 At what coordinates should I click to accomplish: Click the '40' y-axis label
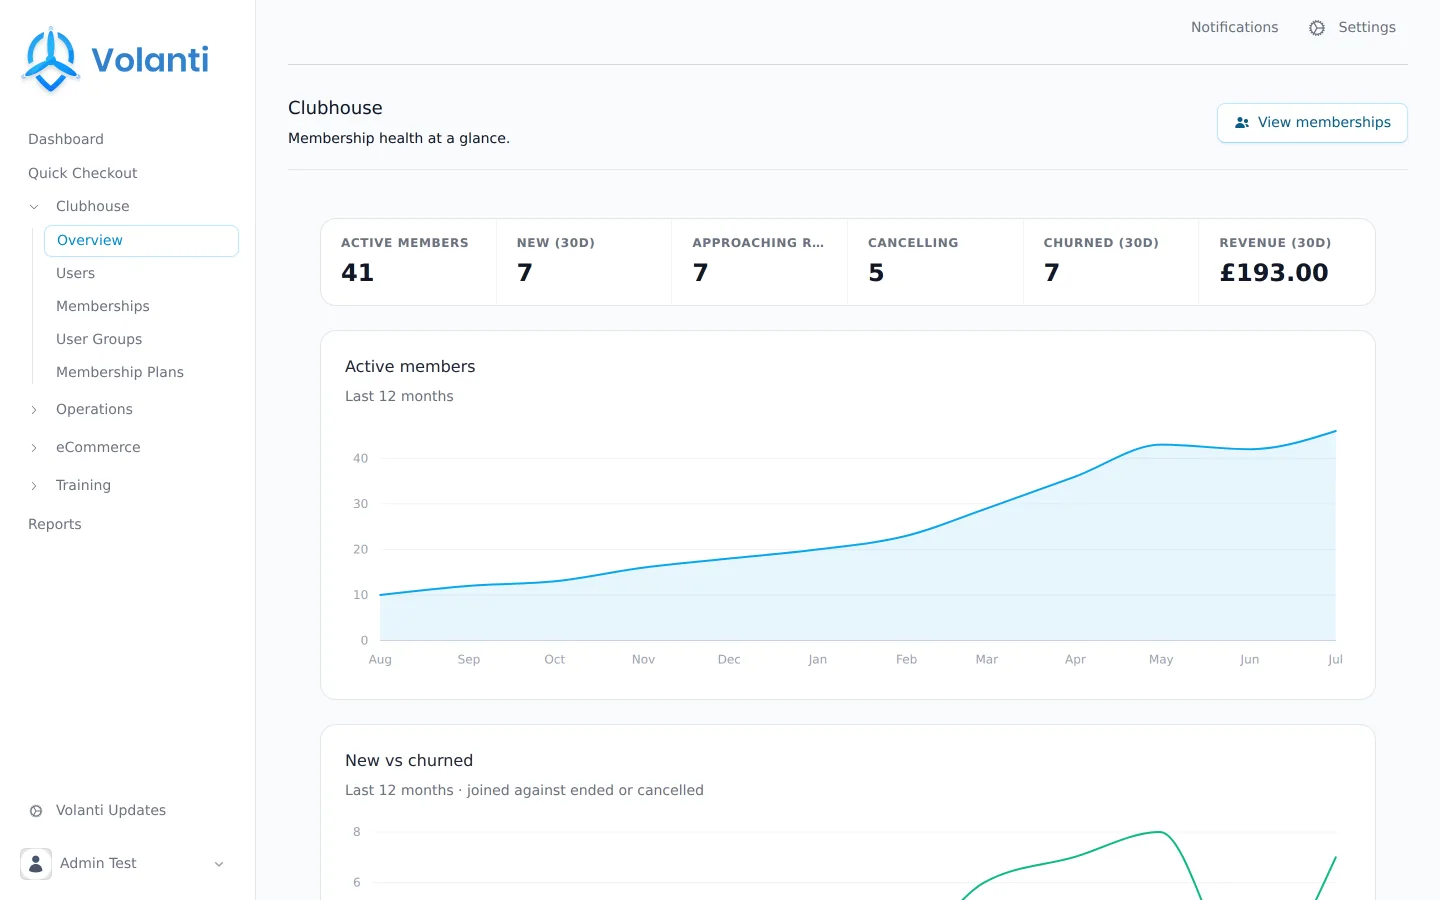360,459
